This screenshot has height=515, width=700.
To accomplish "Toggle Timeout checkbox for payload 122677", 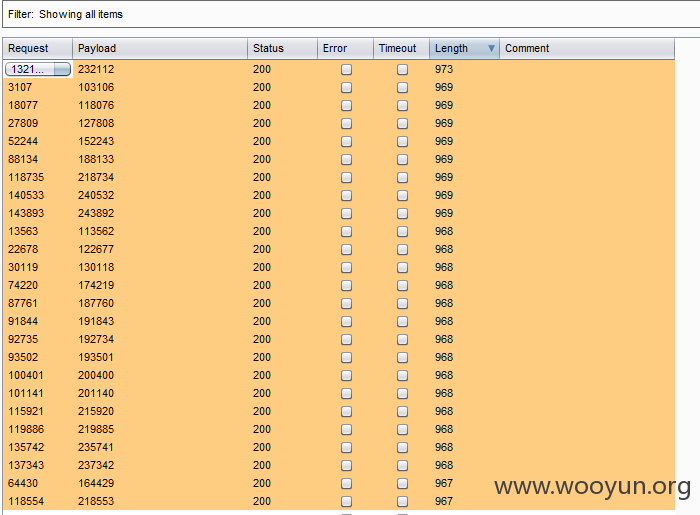I will pos(402,249).
